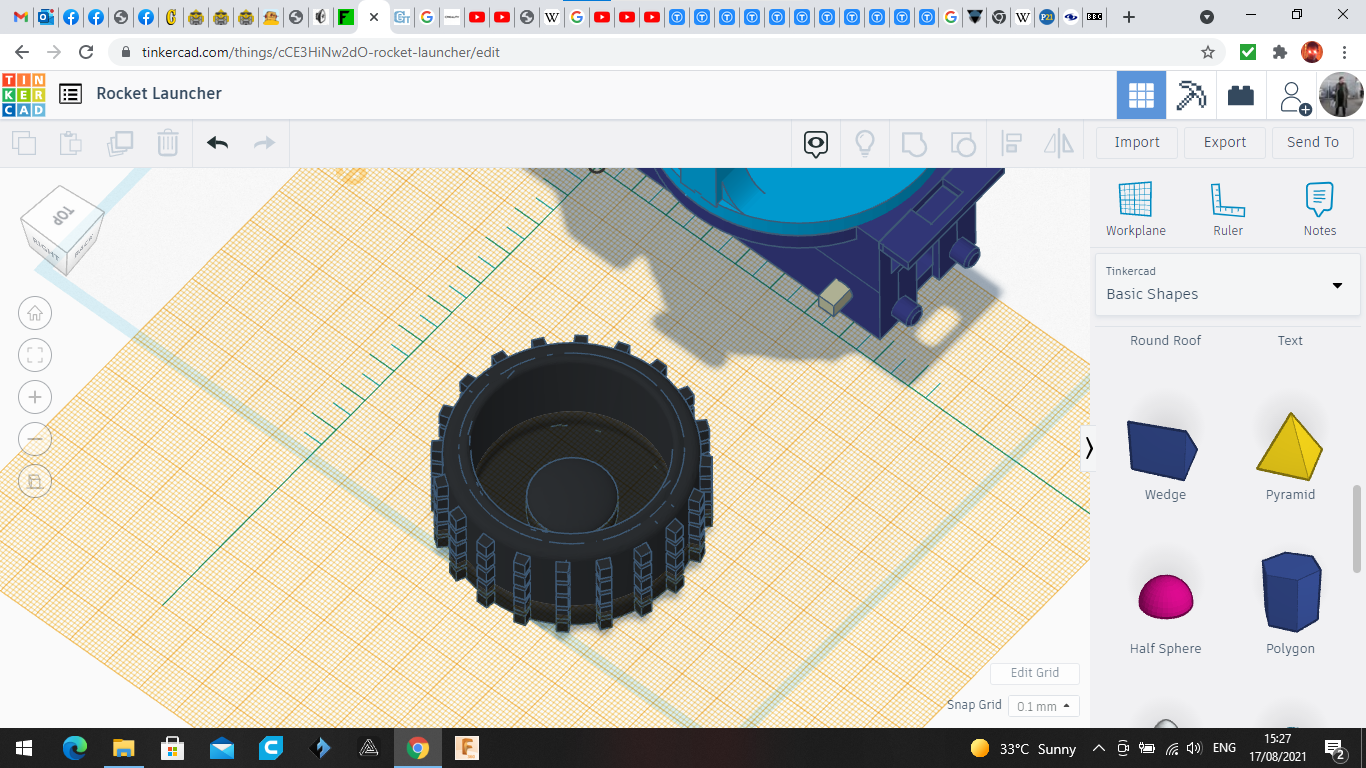Screen dimensions: 1366x768
Task: Click the Duplicate and repeat icon
Action: click(120, 143)
